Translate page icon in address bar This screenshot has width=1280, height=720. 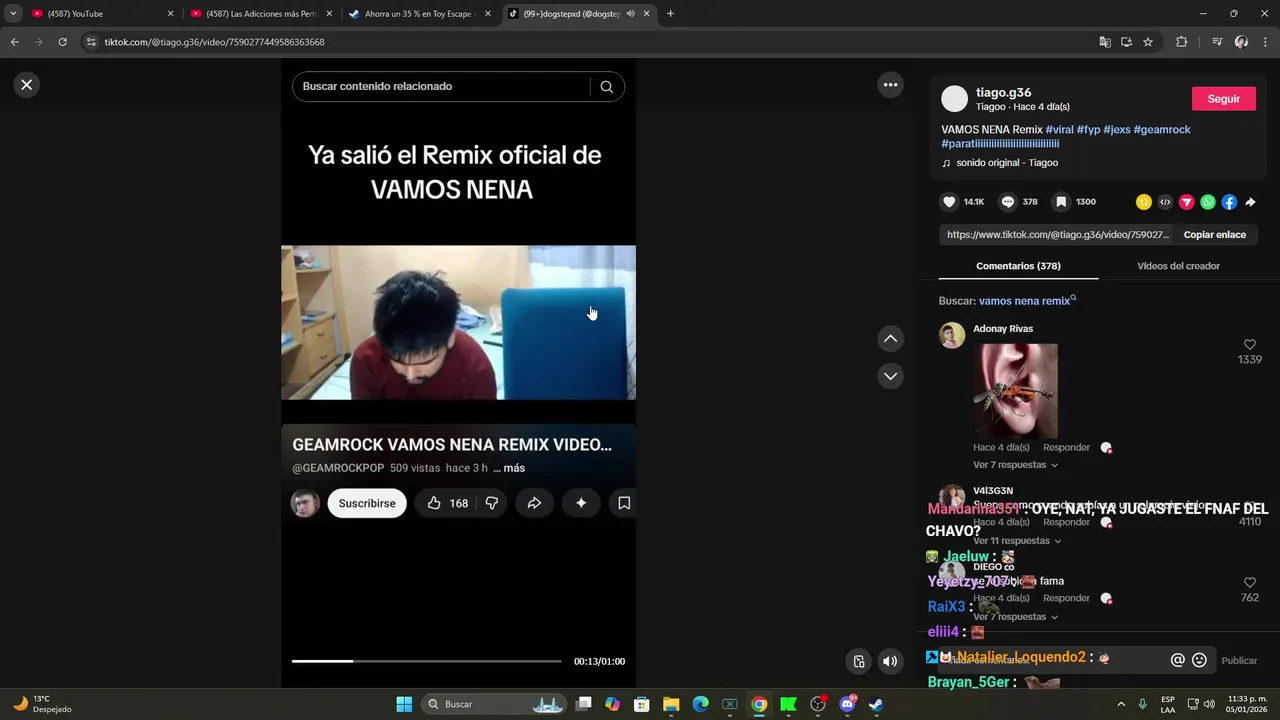(x=1104, y=42)
